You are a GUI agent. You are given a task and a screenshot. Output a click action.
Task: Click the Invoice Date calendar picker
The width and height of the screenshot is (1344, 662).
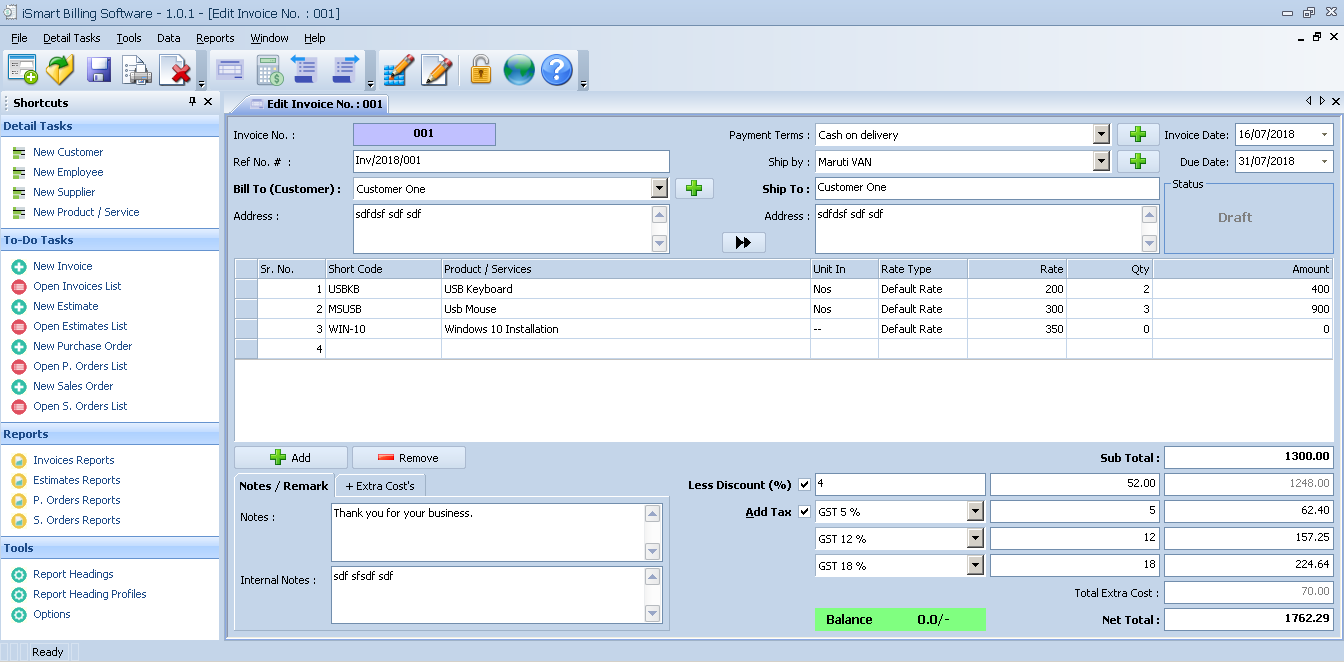(x=1325, y=133)
